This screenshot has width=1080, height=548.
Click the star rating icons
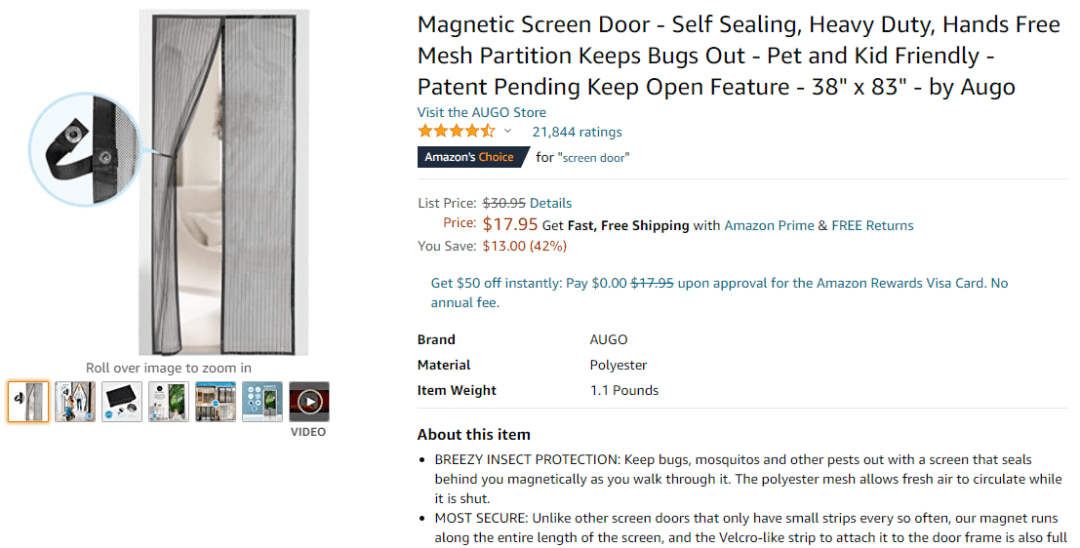pyautogui.click(x=455, y=131)
